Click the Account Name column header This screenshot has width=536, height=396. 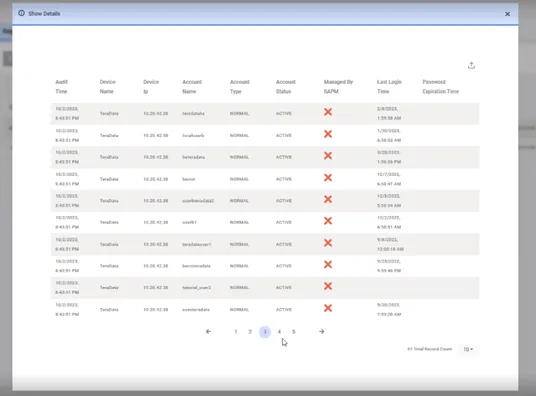click(x=192, y=87)
